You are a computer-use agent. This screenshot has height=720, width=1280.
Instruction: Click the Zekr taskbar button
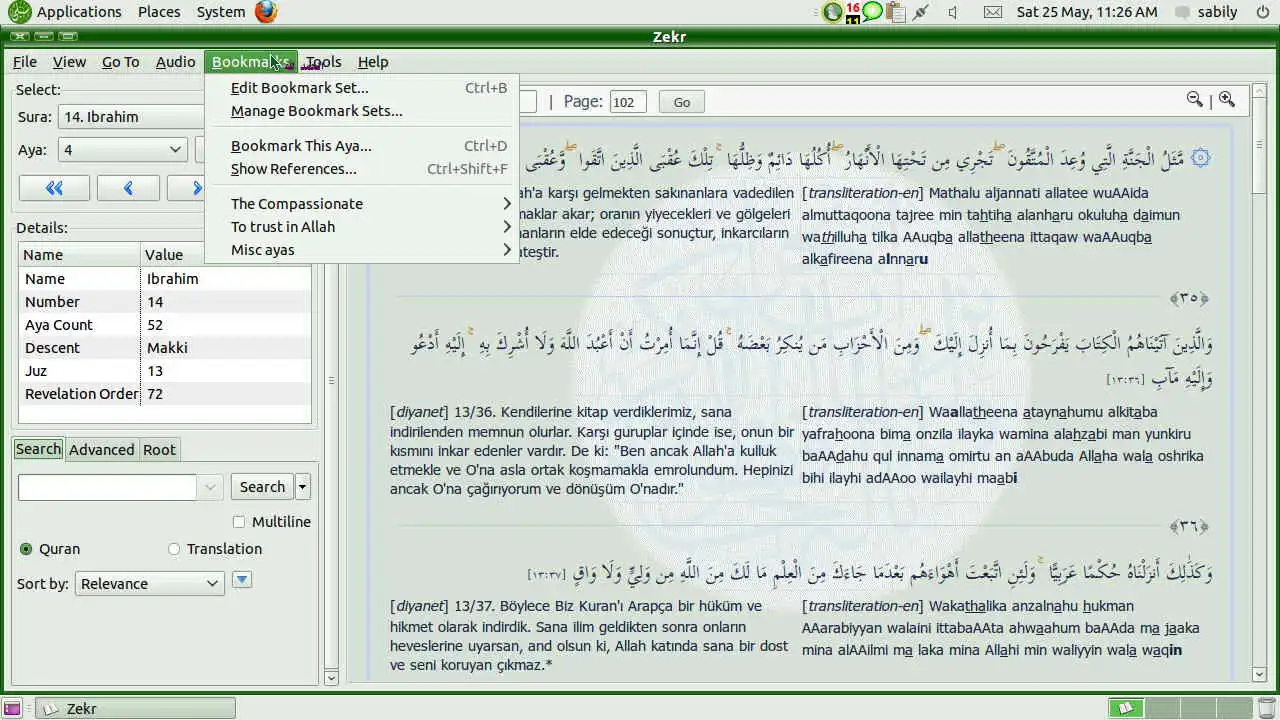[135, 708]
